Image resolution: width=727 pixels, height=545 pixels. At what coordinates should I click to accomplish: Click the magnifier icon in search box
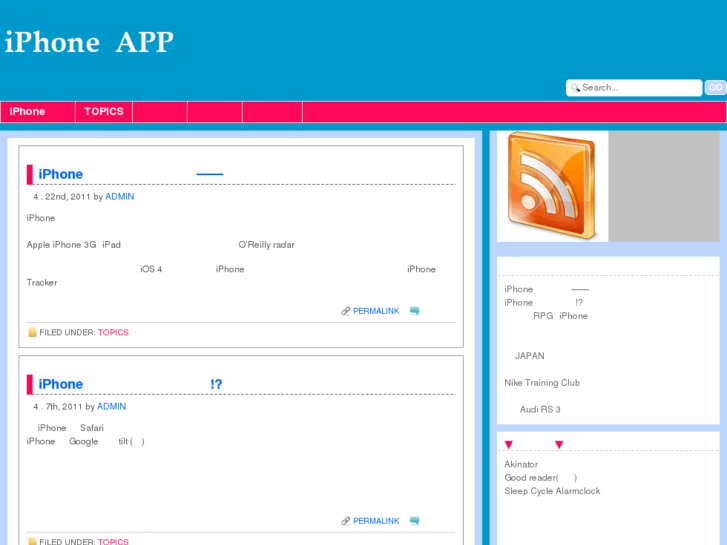coord(575,88)
